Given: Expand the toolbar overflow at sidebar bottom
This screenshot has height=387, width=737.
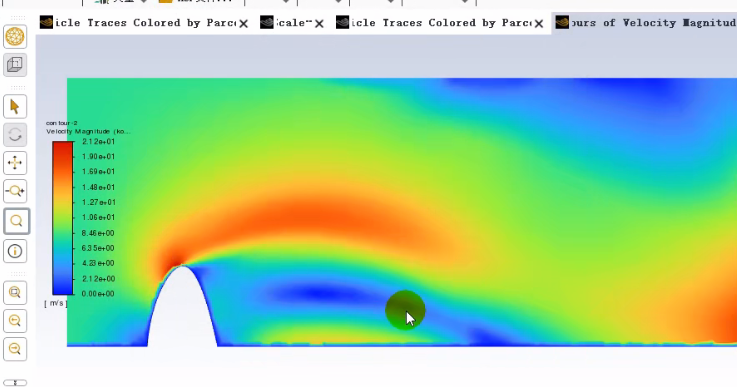Looking at the screenshot, I should (x=15, y=383).
